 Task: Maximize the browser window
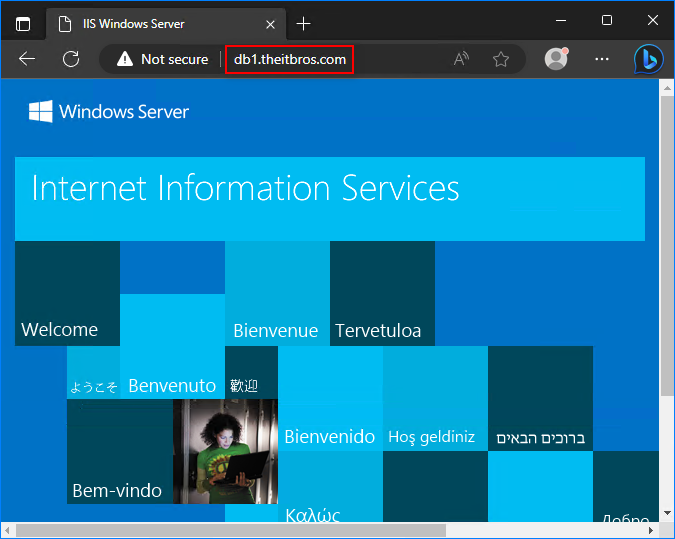pos(607,20)
